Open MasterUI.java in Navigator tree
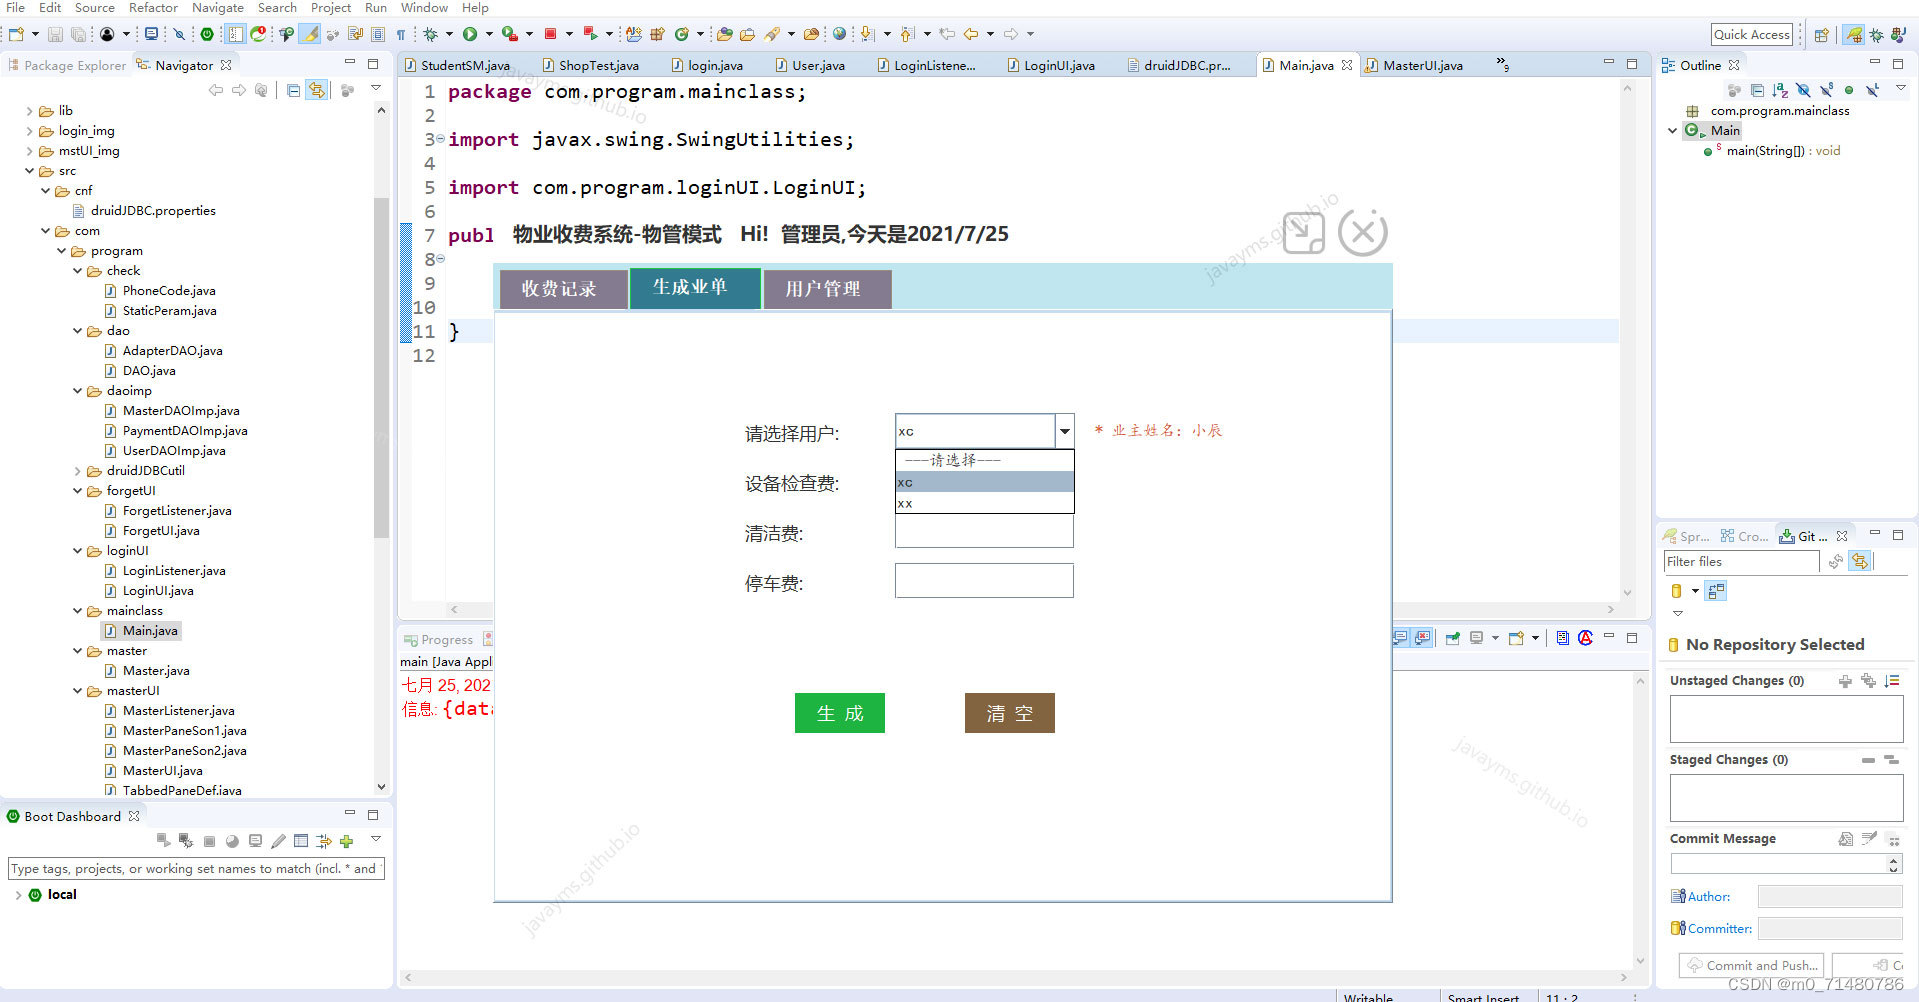 (x=163, y=771)
